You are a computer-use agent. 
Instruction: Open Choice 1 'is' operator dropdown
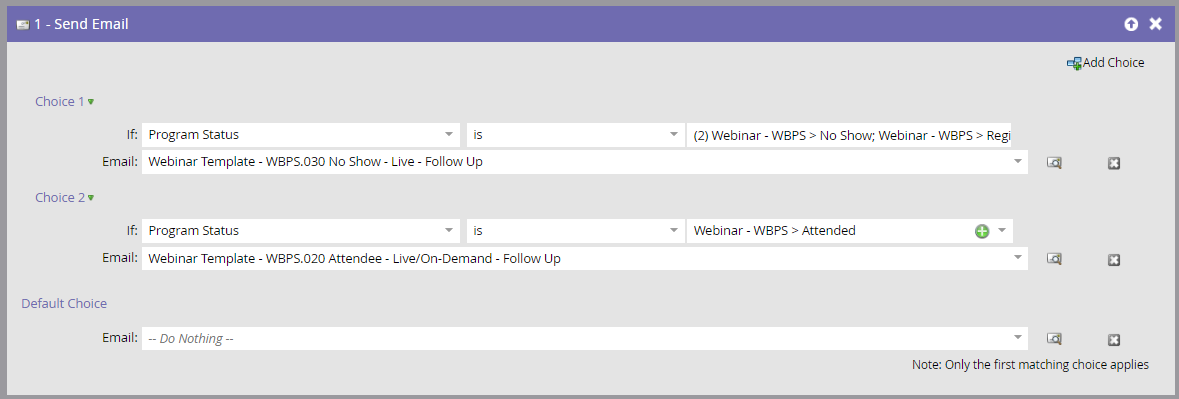pyautogui.click(x=674, y=135)
